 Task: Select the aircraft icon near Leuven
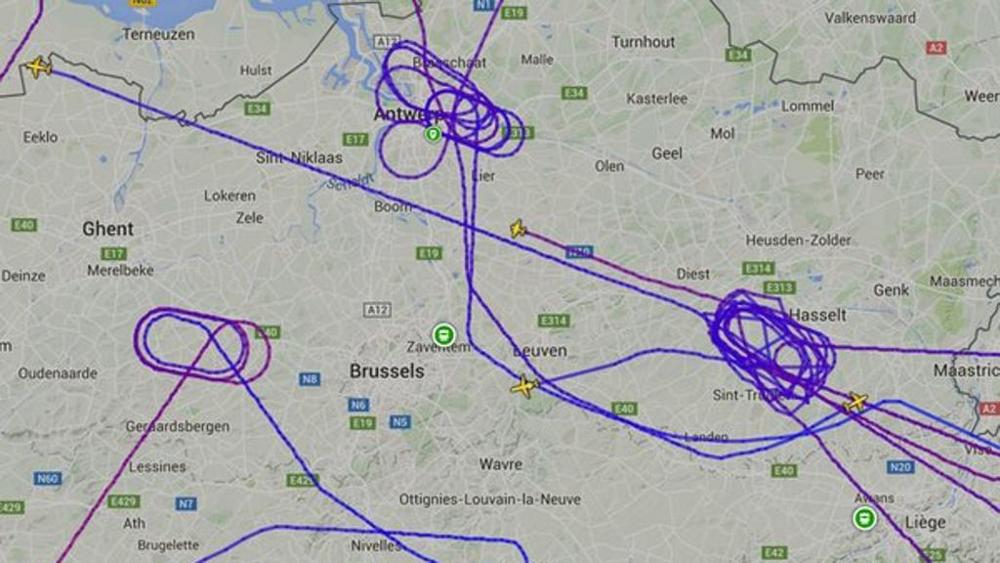[525, 386]
